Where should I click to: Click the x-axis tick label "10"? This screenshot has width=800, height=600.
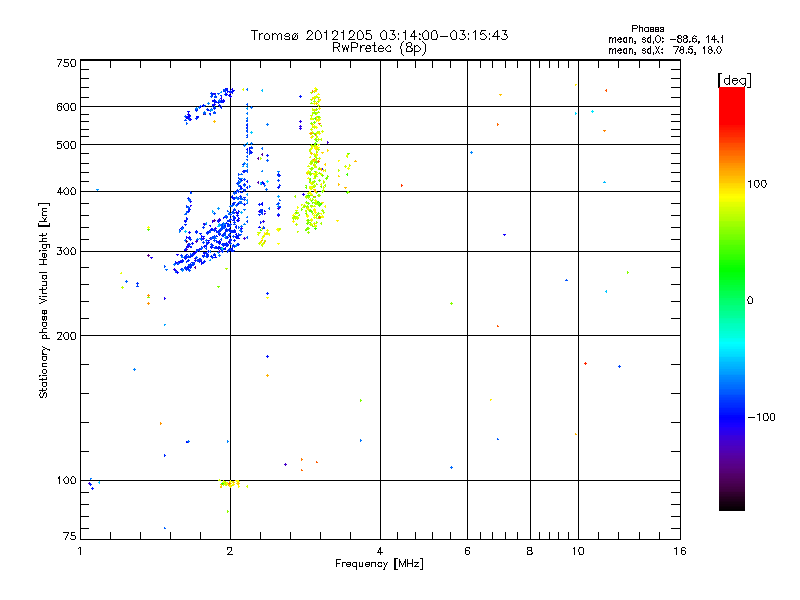click(578, 551)
